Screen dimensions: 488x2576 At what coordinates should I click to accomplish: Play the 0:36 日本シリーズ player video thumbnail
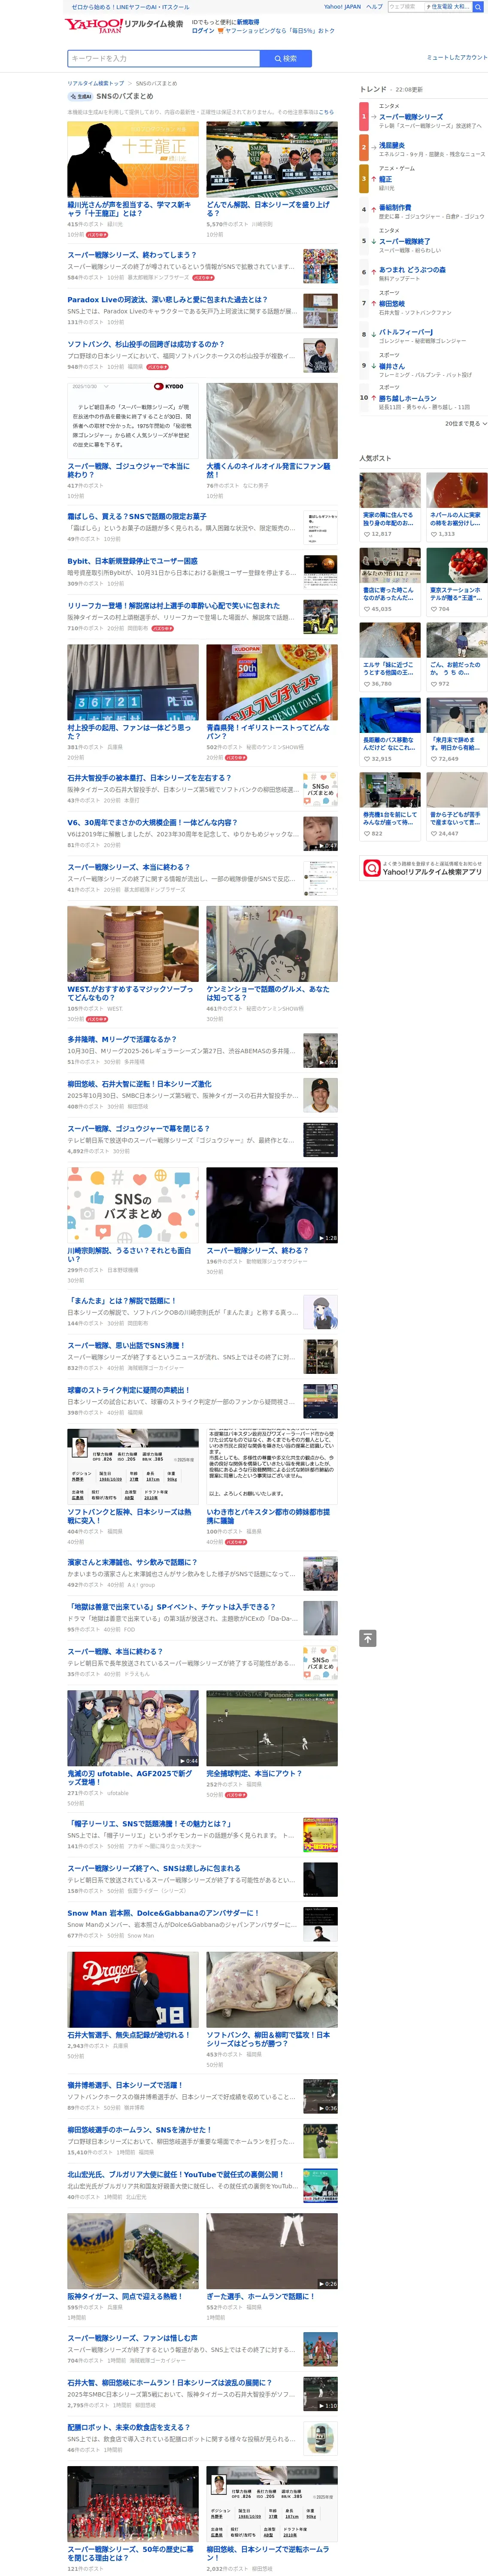click(320, 2096)
